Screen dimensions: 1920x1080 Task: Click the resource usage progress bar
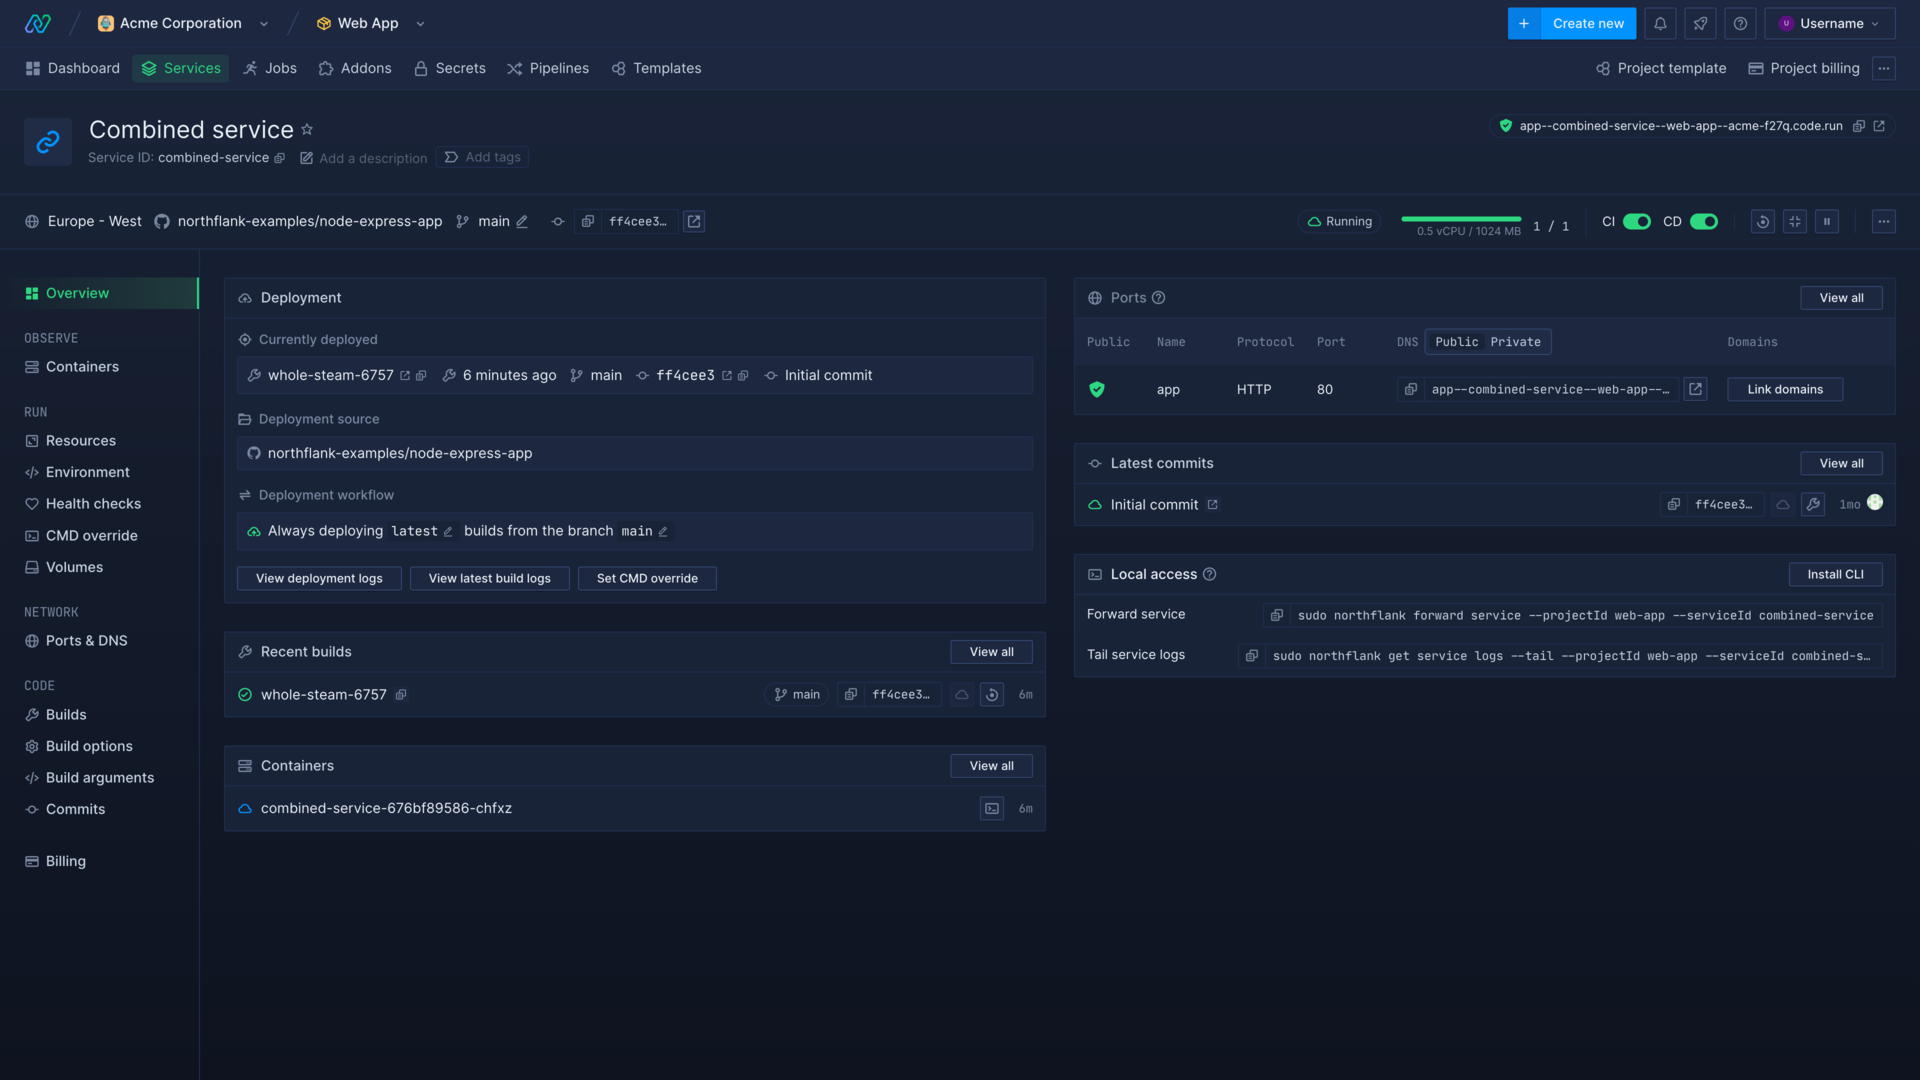click(x=1461, y=219)
